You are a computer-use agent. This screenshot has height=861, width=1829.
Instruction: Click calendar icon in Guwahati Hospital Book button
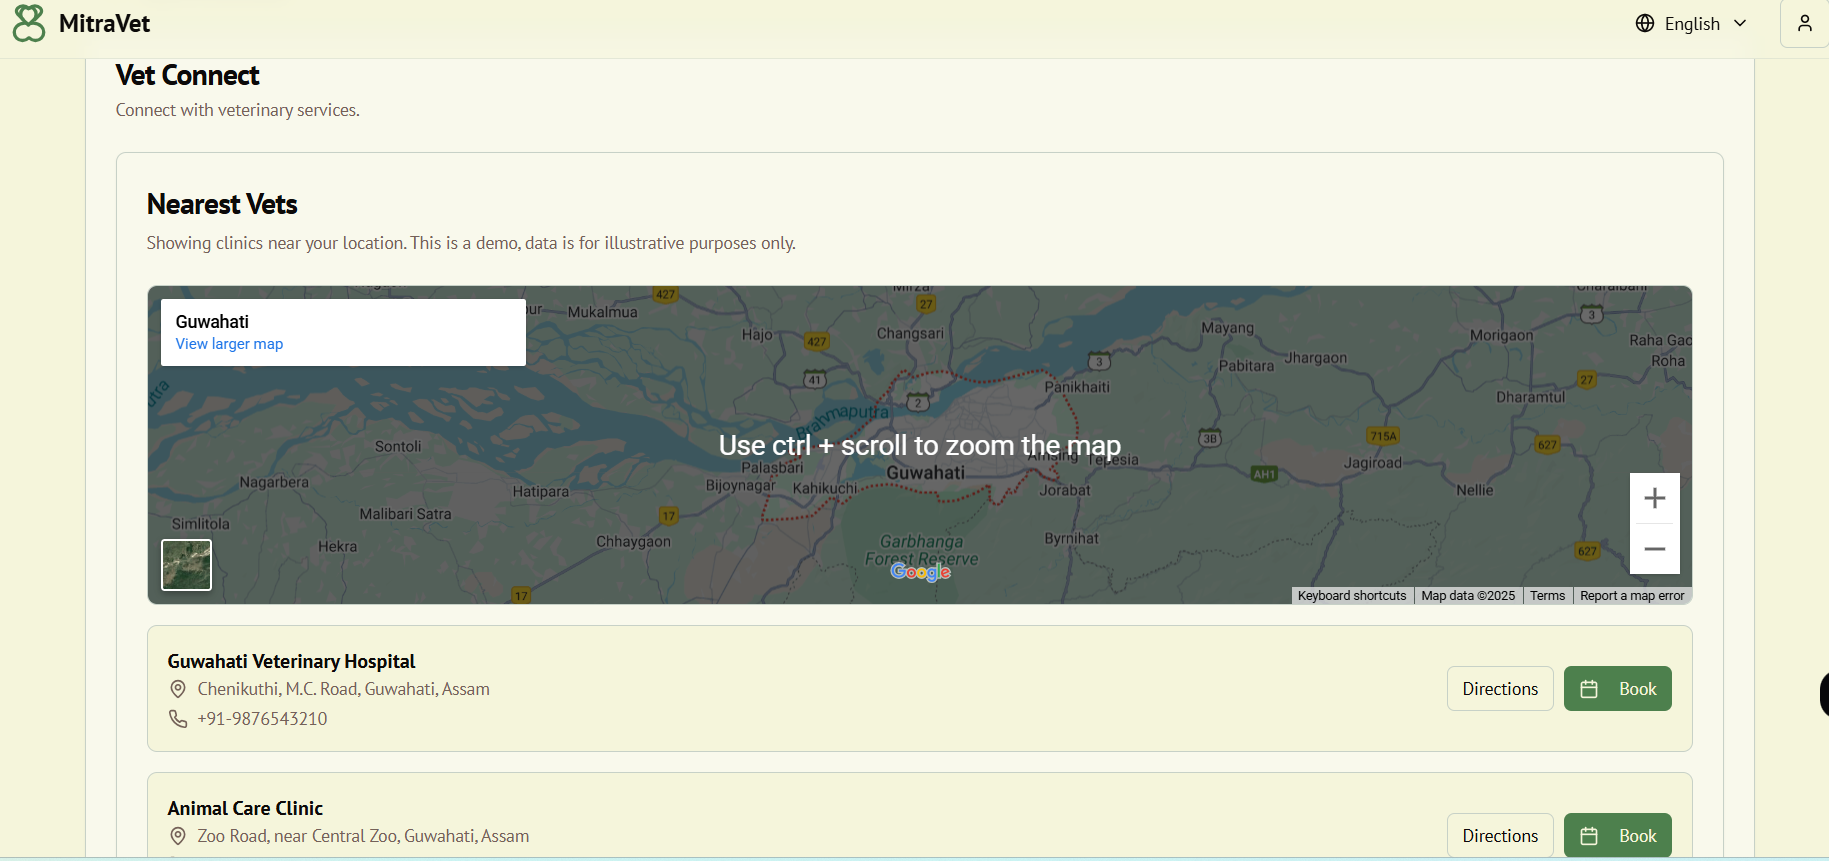tap(1589, 689)
